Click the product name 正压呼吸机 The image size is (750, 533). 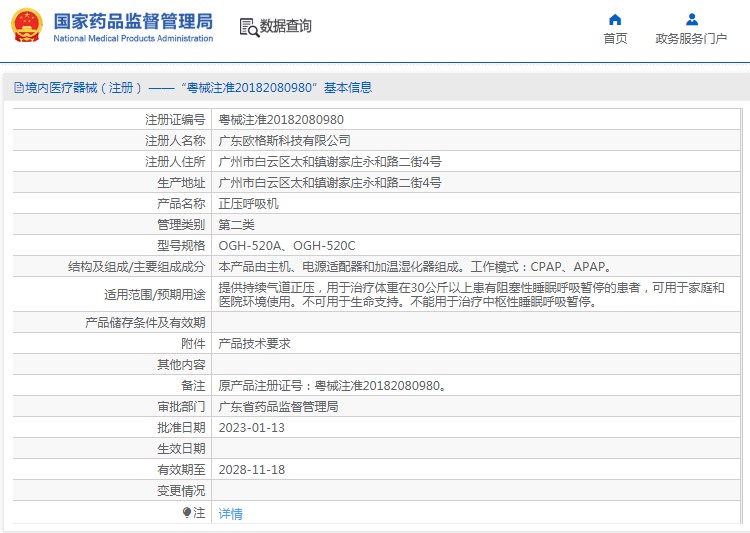pos(248,203)
